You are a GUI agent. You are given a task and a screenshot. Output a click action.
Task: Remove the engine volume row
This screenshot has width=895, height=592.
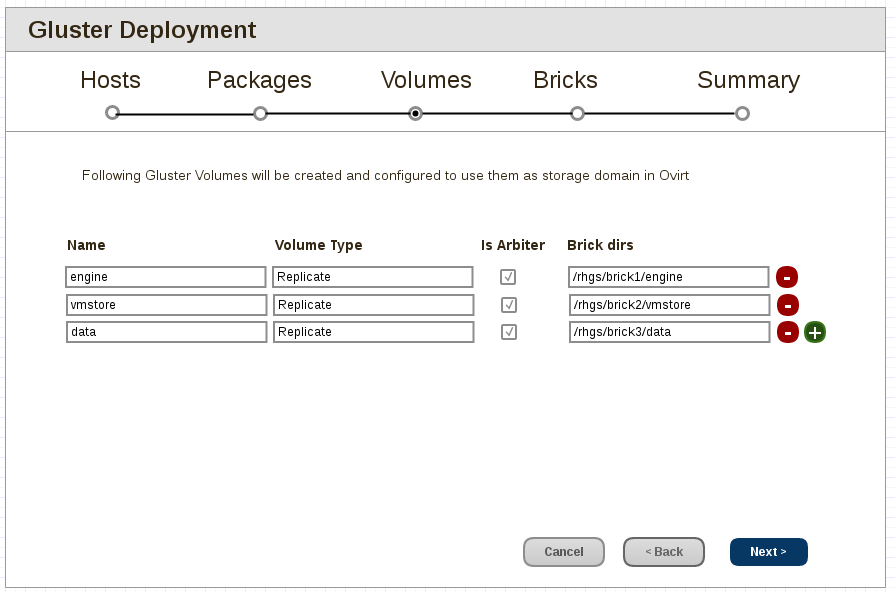[787, 277]
